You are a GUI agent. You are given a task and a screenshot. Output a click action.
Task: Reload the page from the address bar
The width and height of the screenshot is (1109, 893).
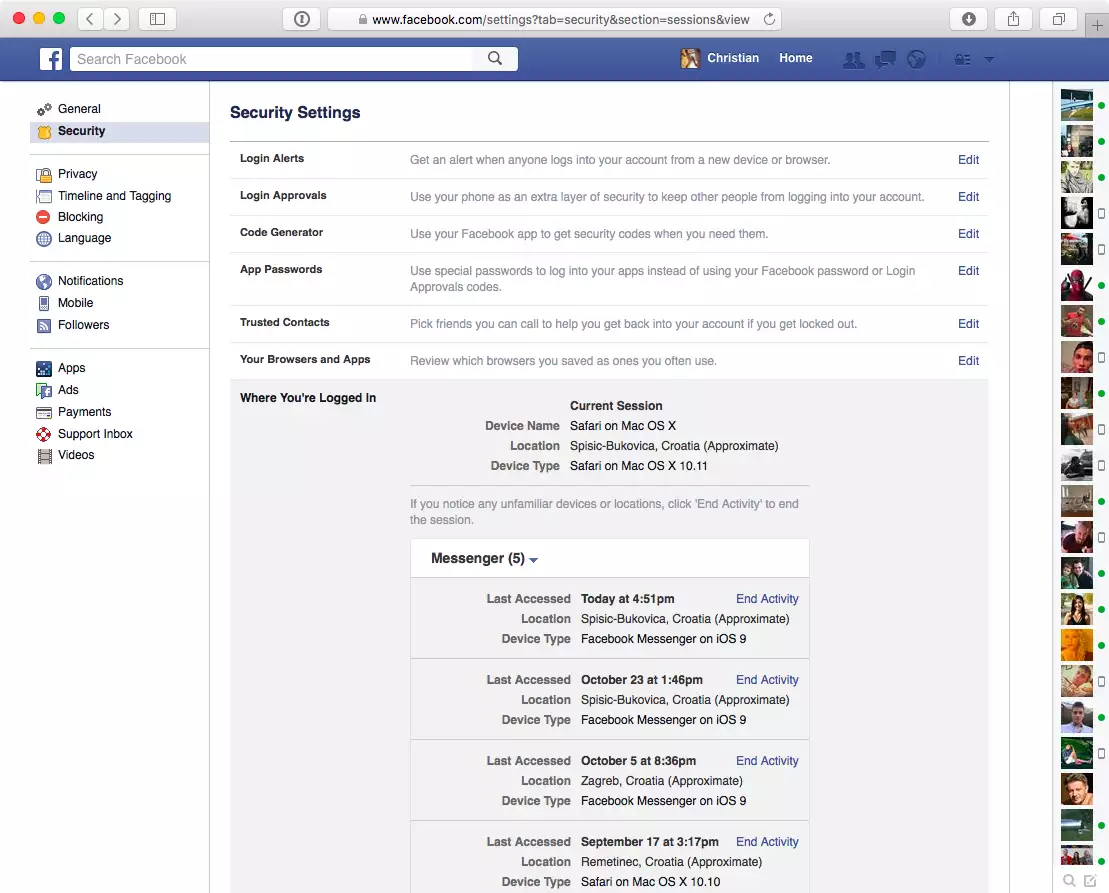(769, 19)
